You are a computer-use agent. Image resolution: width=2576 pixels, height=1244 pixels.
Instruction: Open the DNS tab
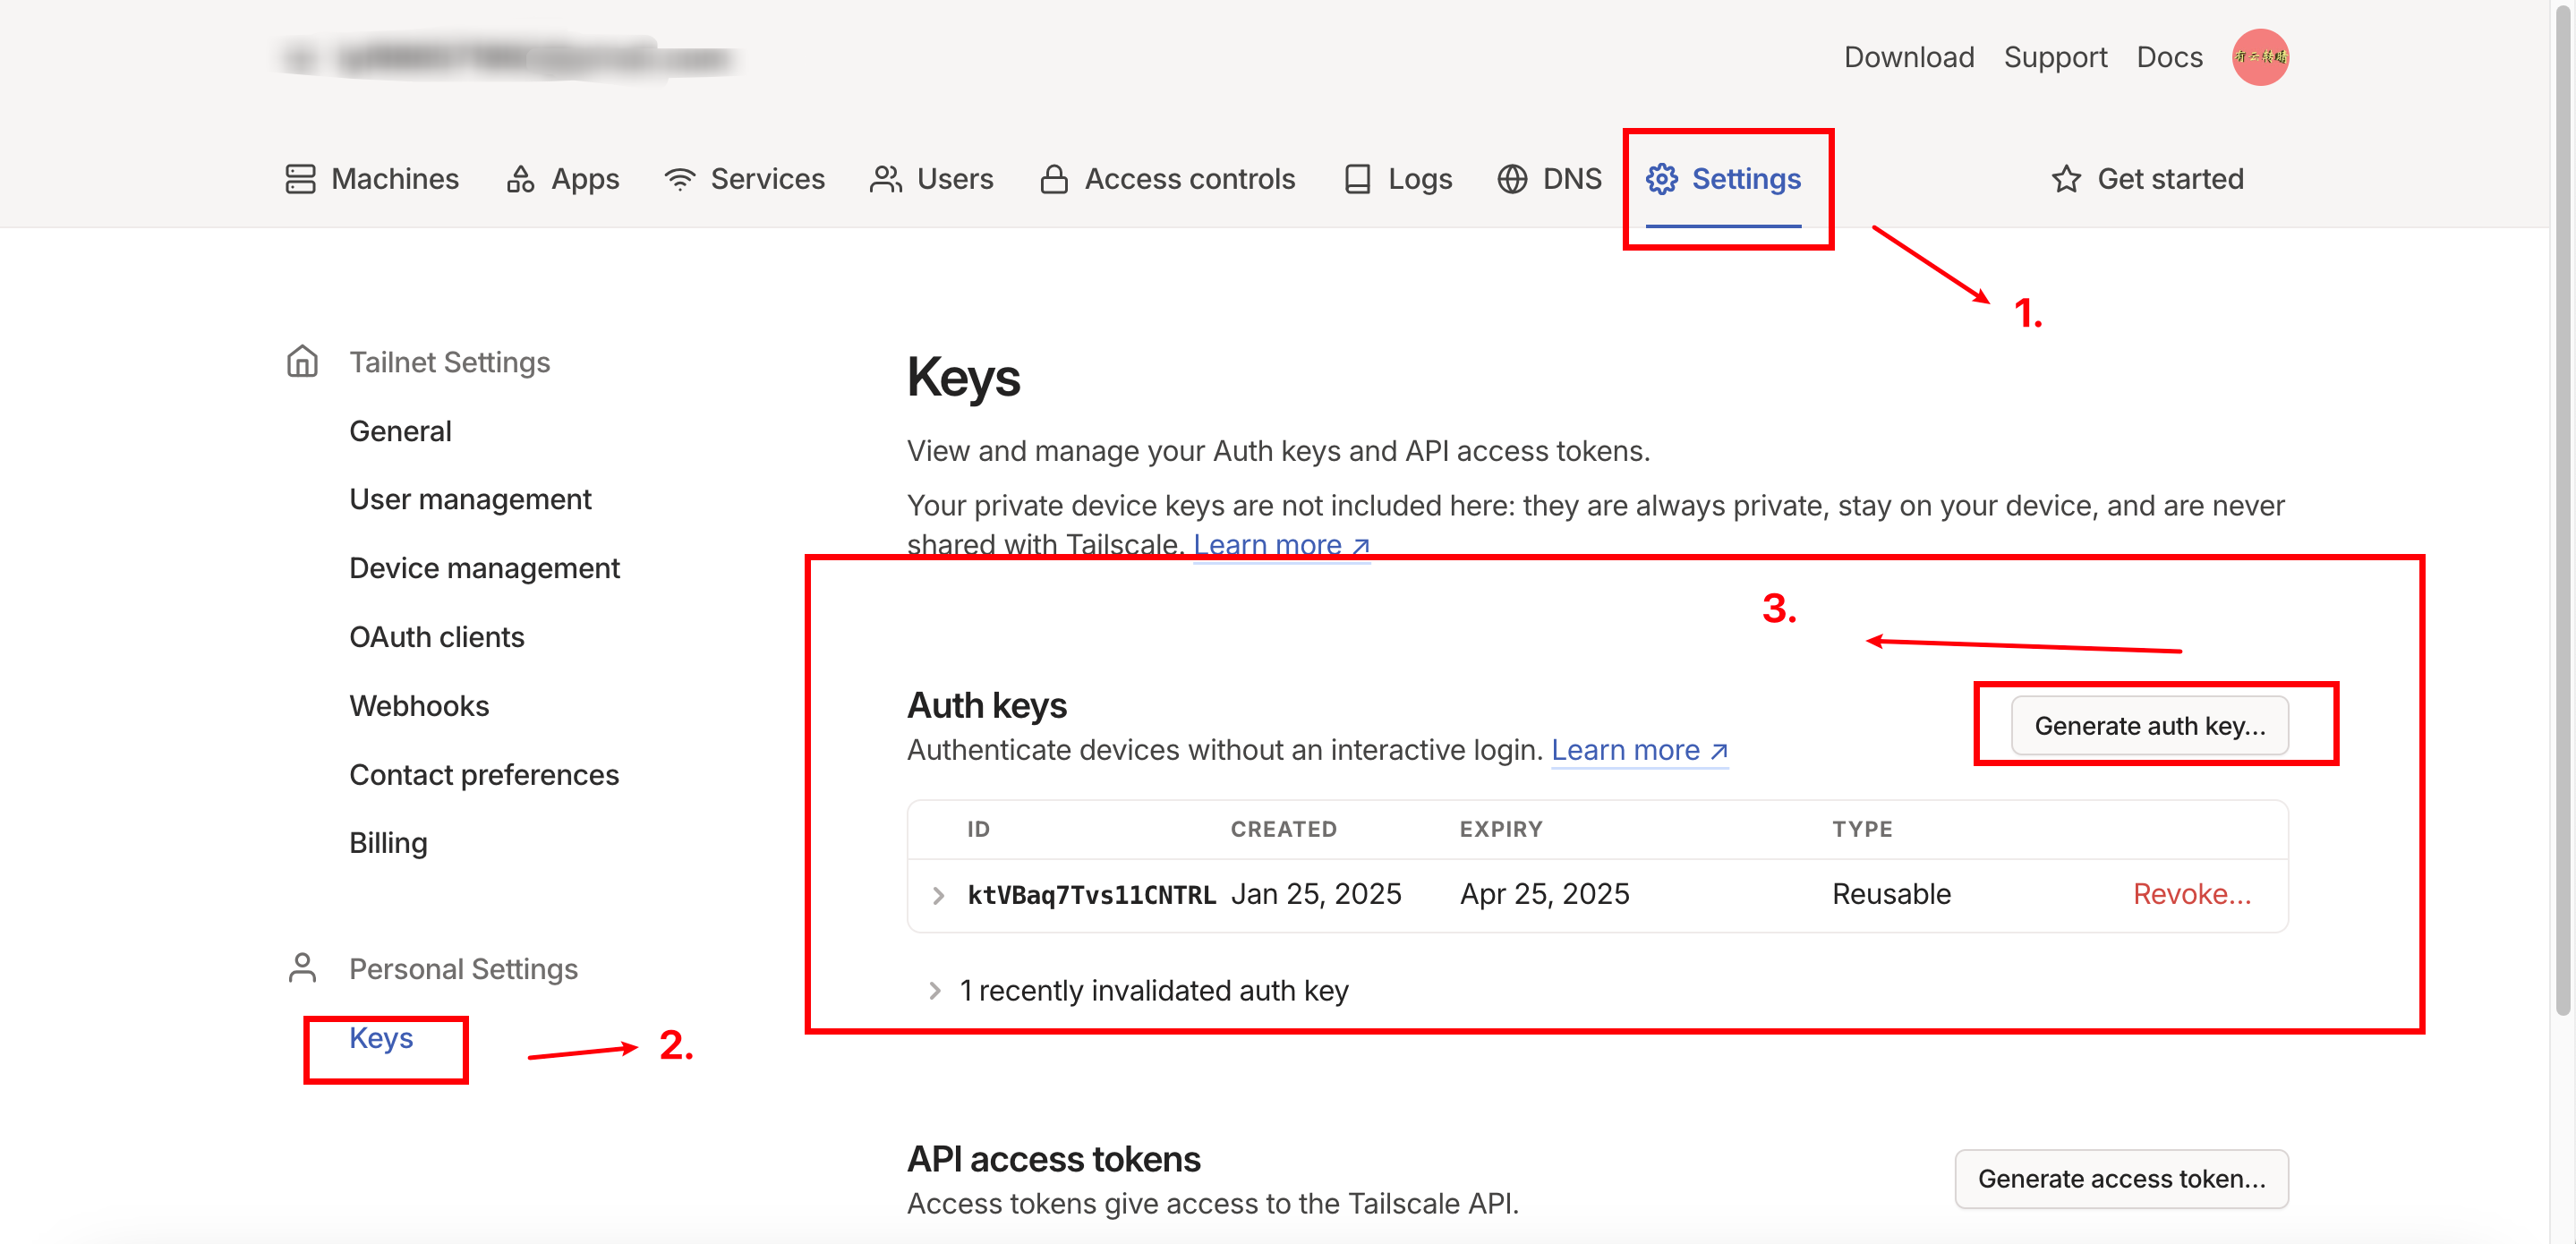(x=1550, y=179)
